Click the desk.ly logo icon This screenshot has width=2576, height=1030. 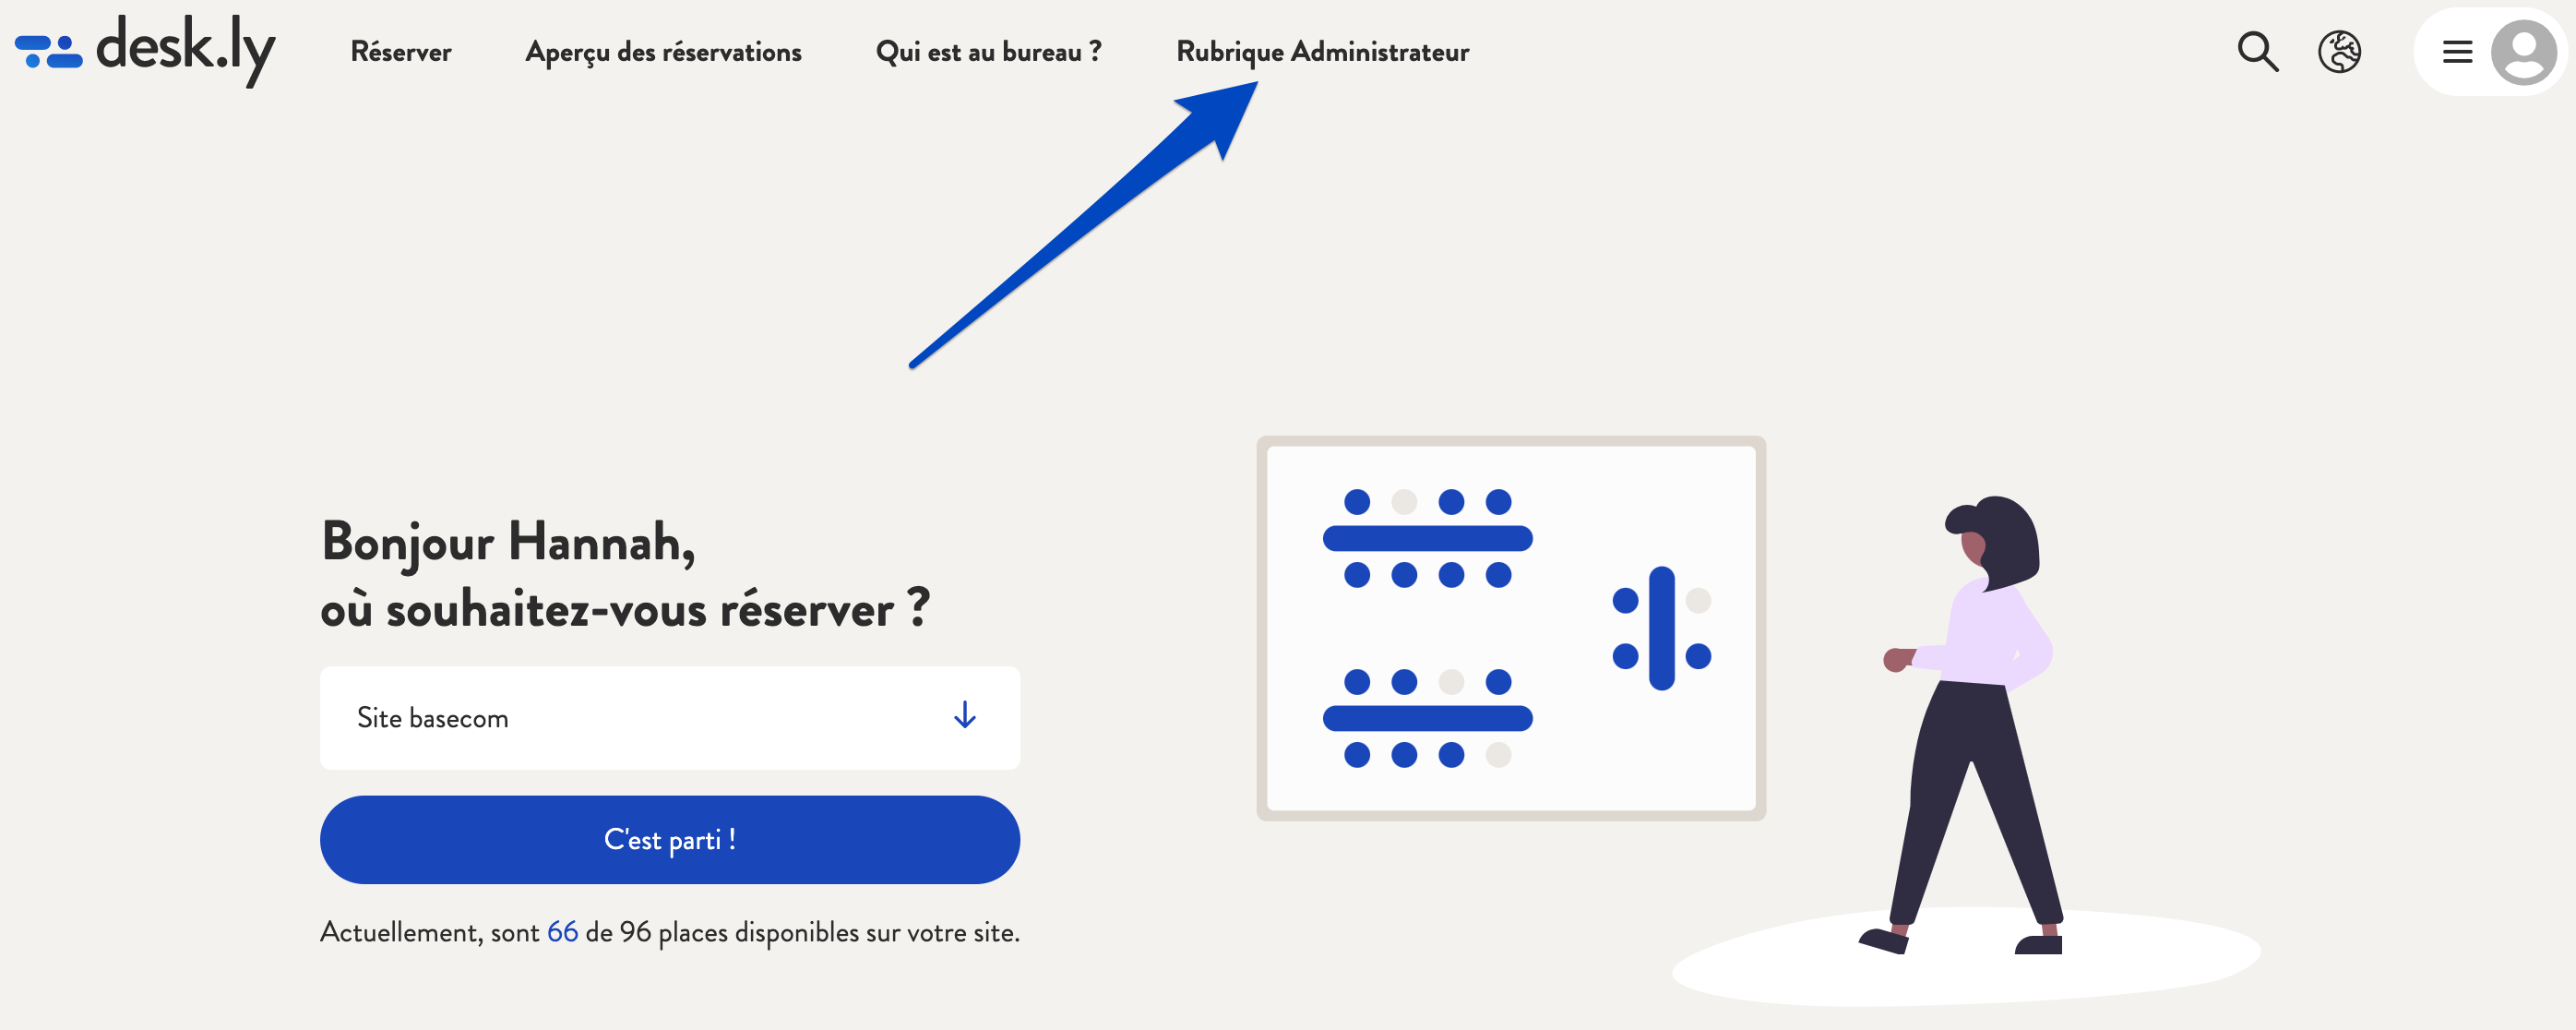(46, 49)
